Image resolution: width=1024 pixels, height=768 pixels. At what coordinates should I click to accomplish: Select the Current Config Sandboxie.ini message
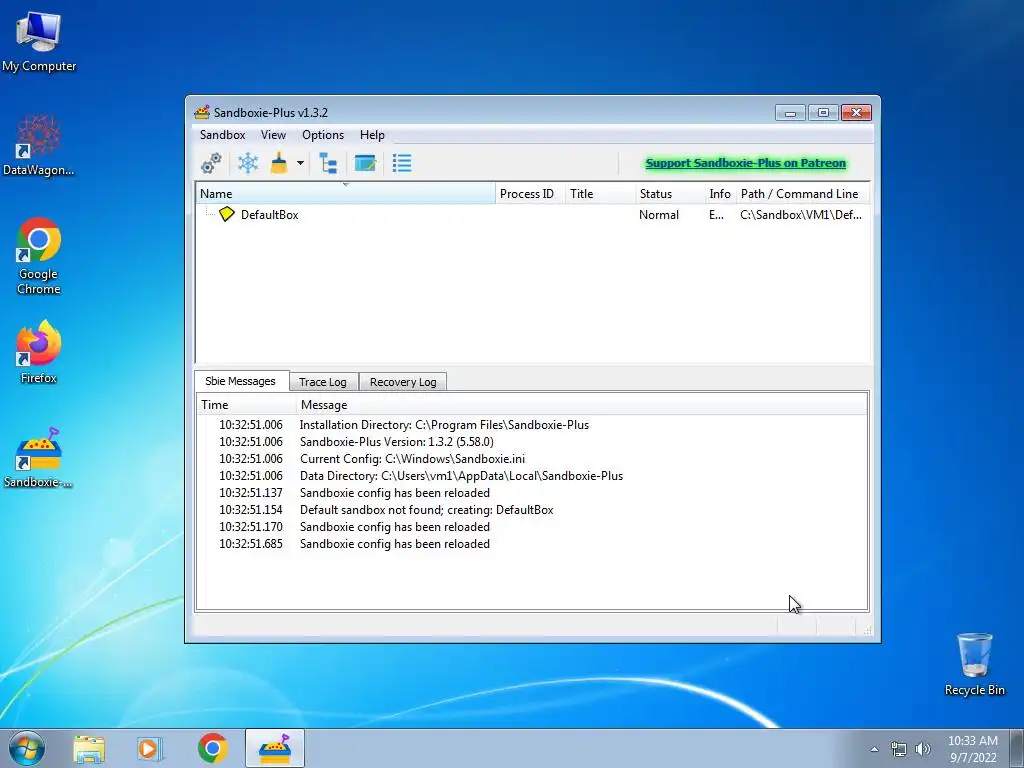532,459
